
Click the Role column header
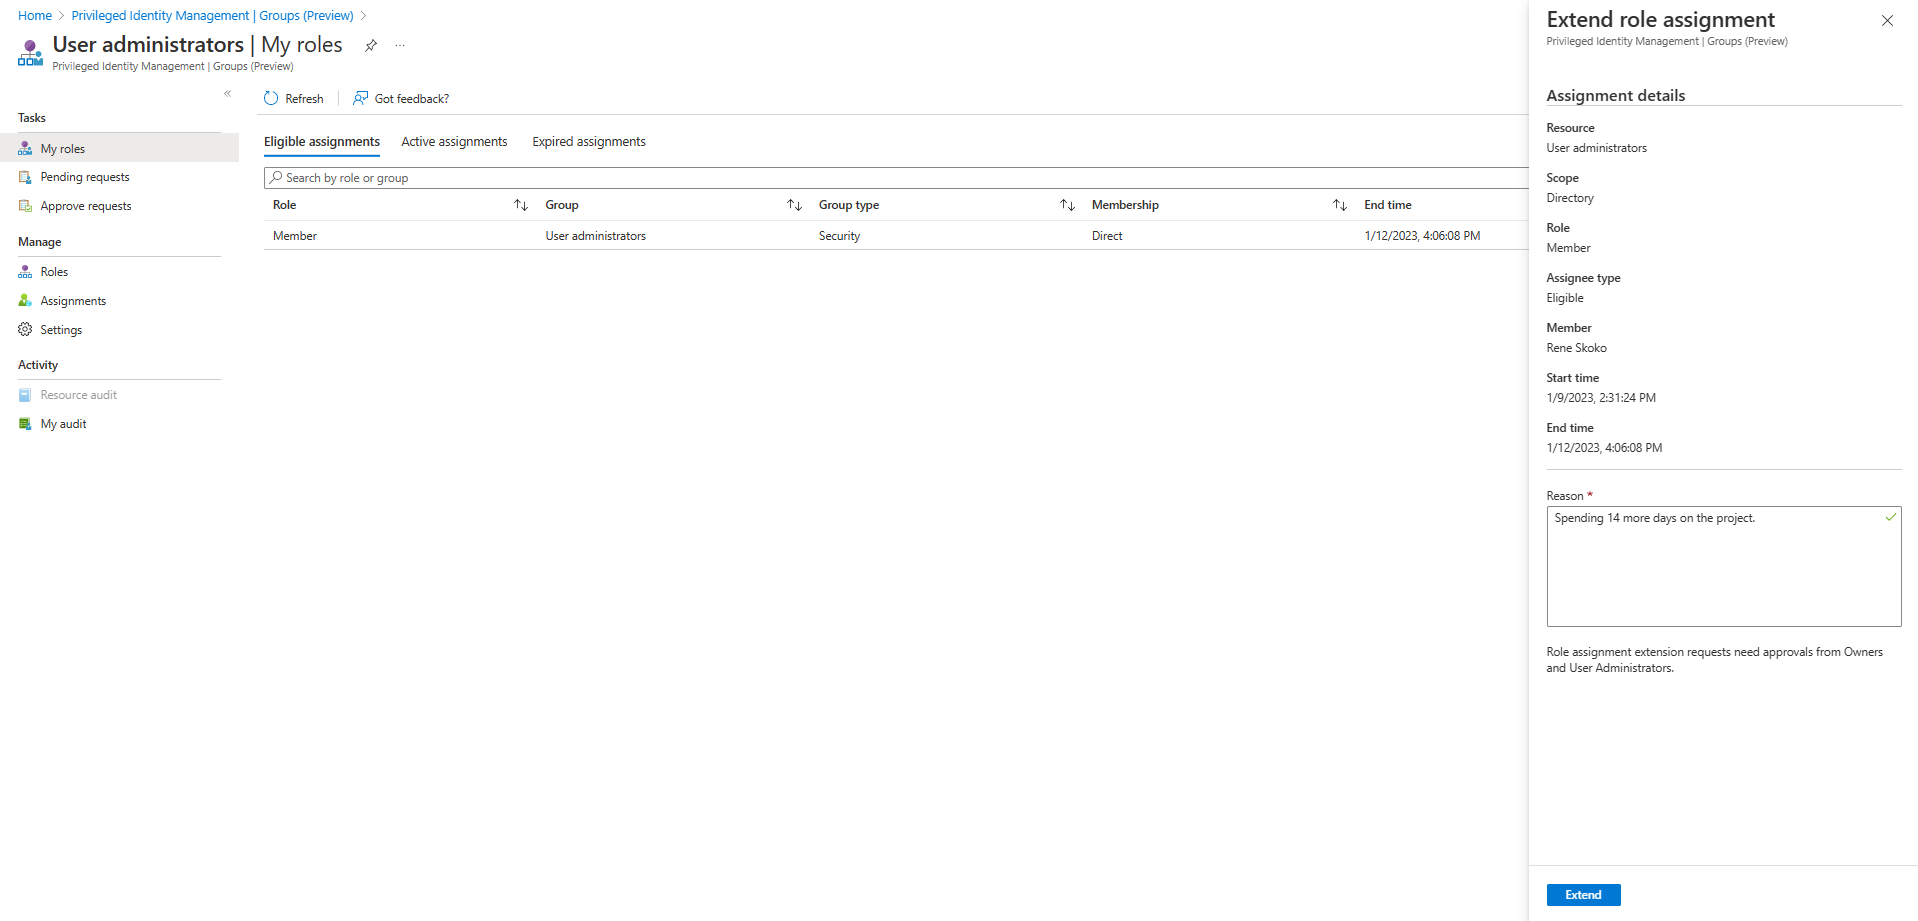click(285, 205)
